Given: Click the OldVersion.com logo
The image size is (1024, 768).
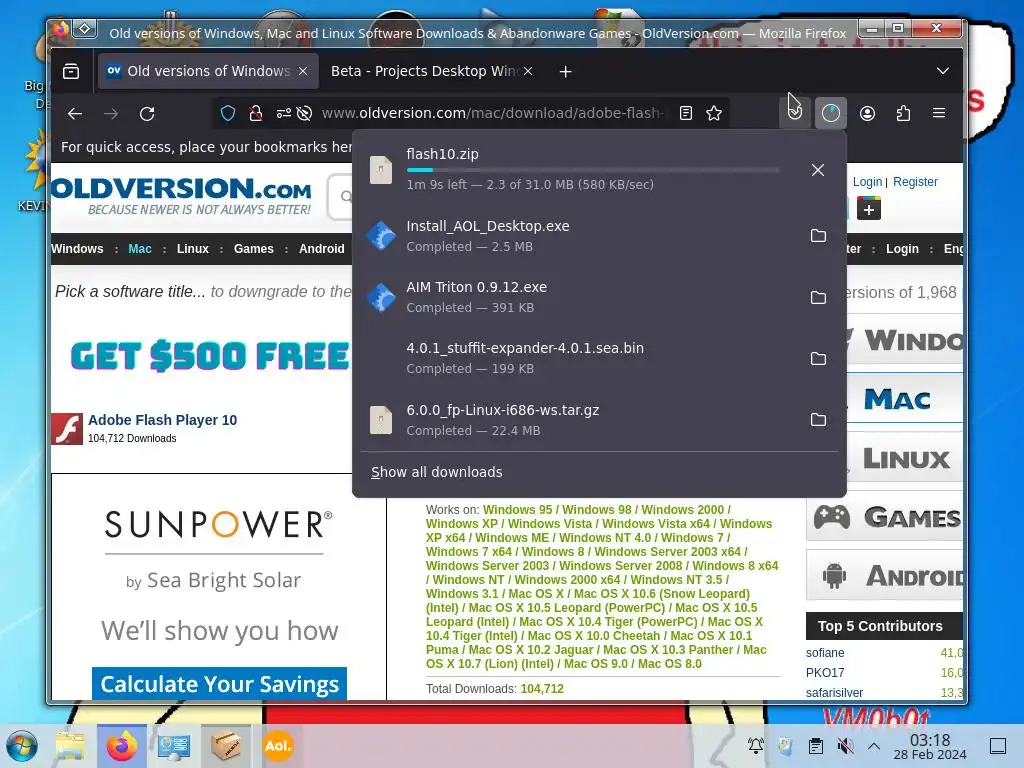Looking at the screenshot, I should click(x=182, y=195).
